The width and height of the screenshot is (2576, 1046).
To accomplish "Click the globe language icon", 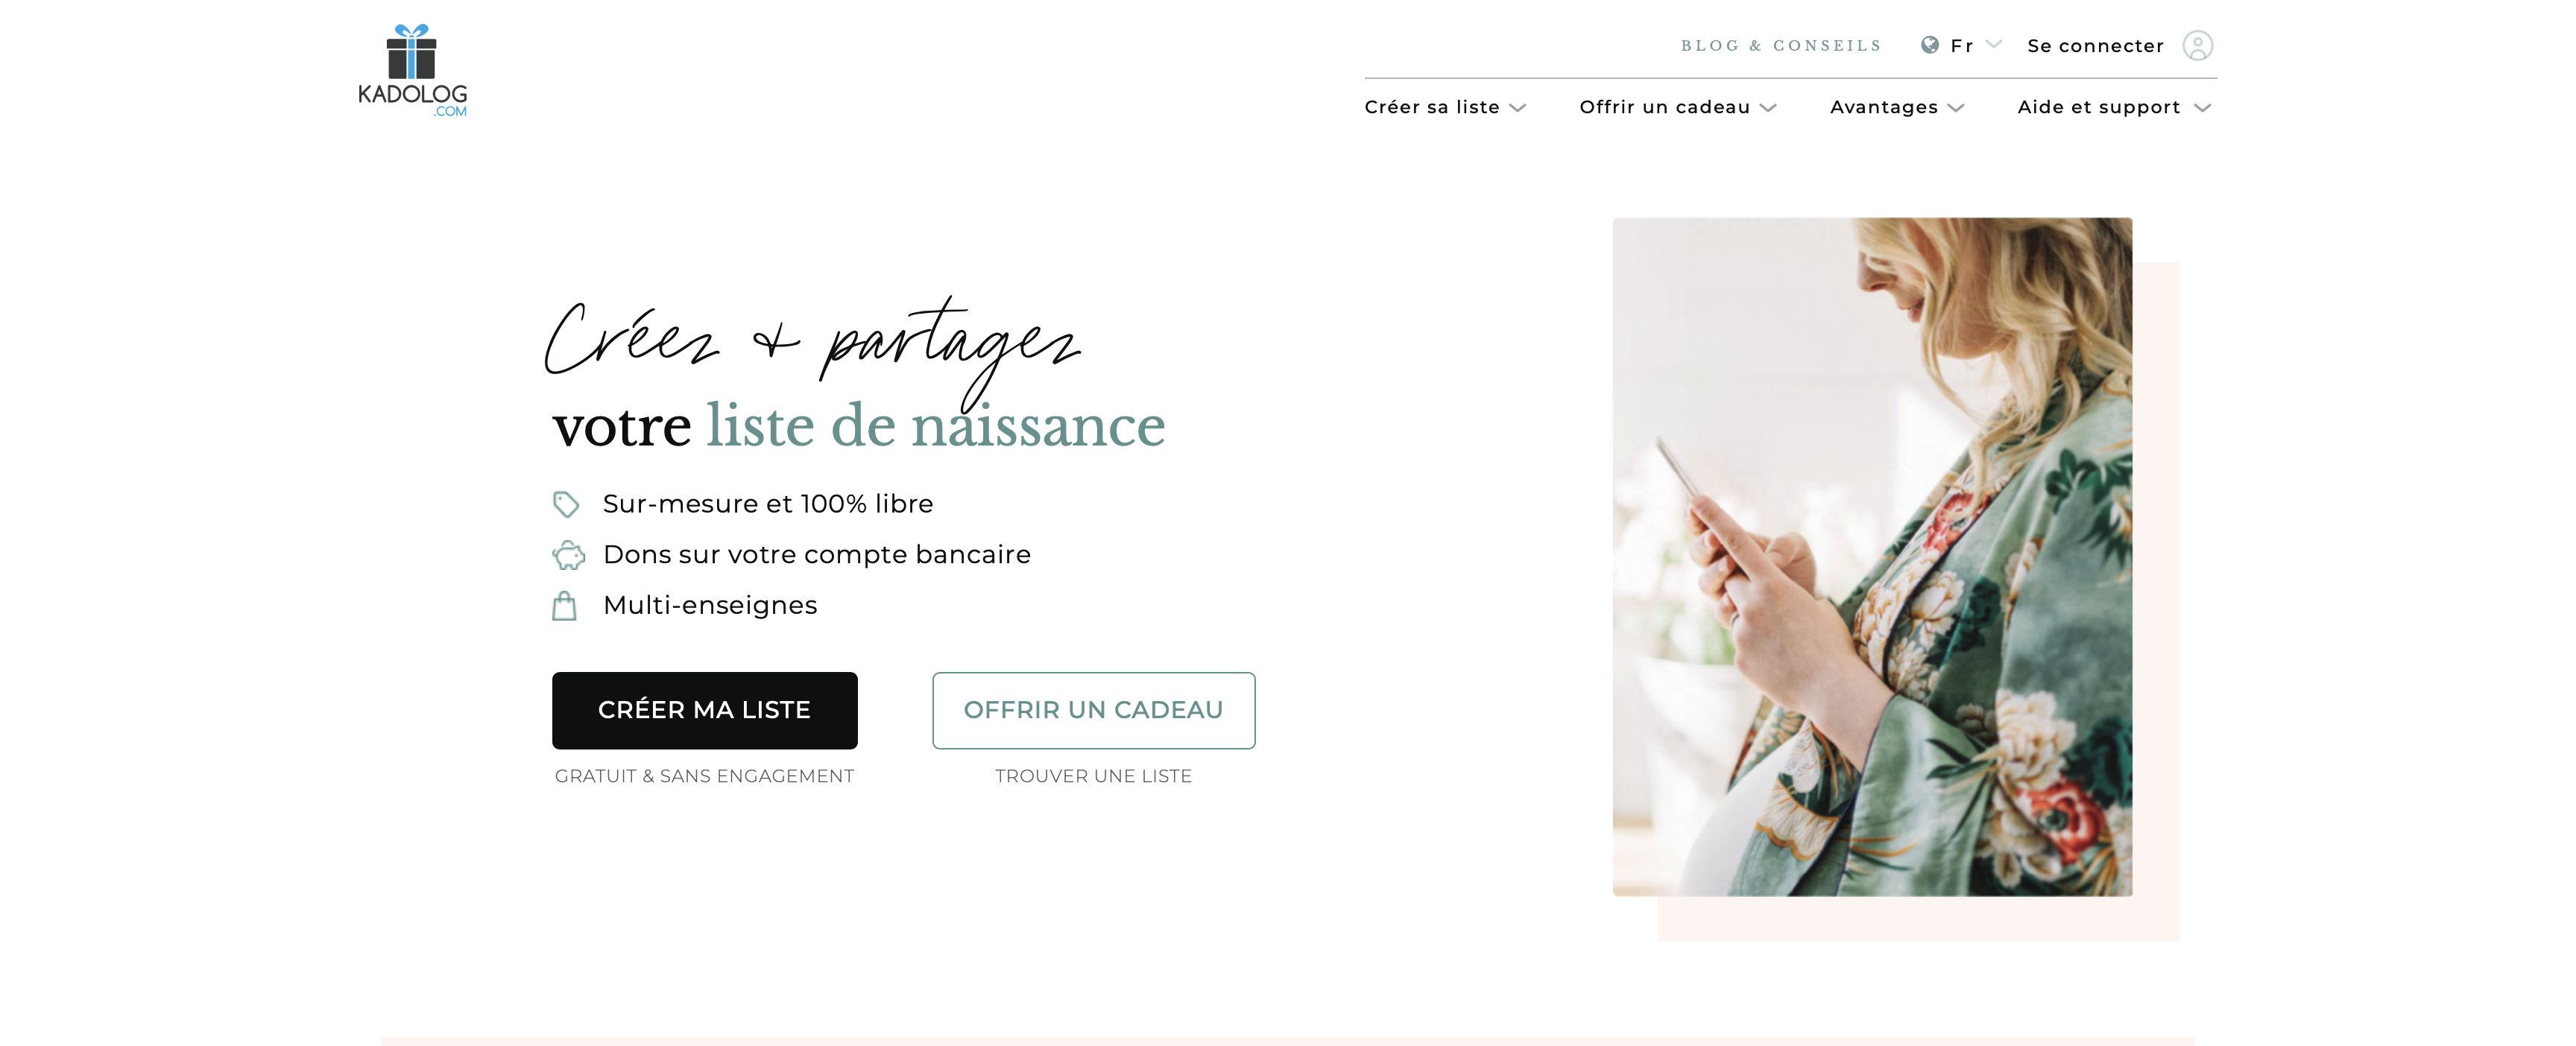I will tap(1930, 45).
